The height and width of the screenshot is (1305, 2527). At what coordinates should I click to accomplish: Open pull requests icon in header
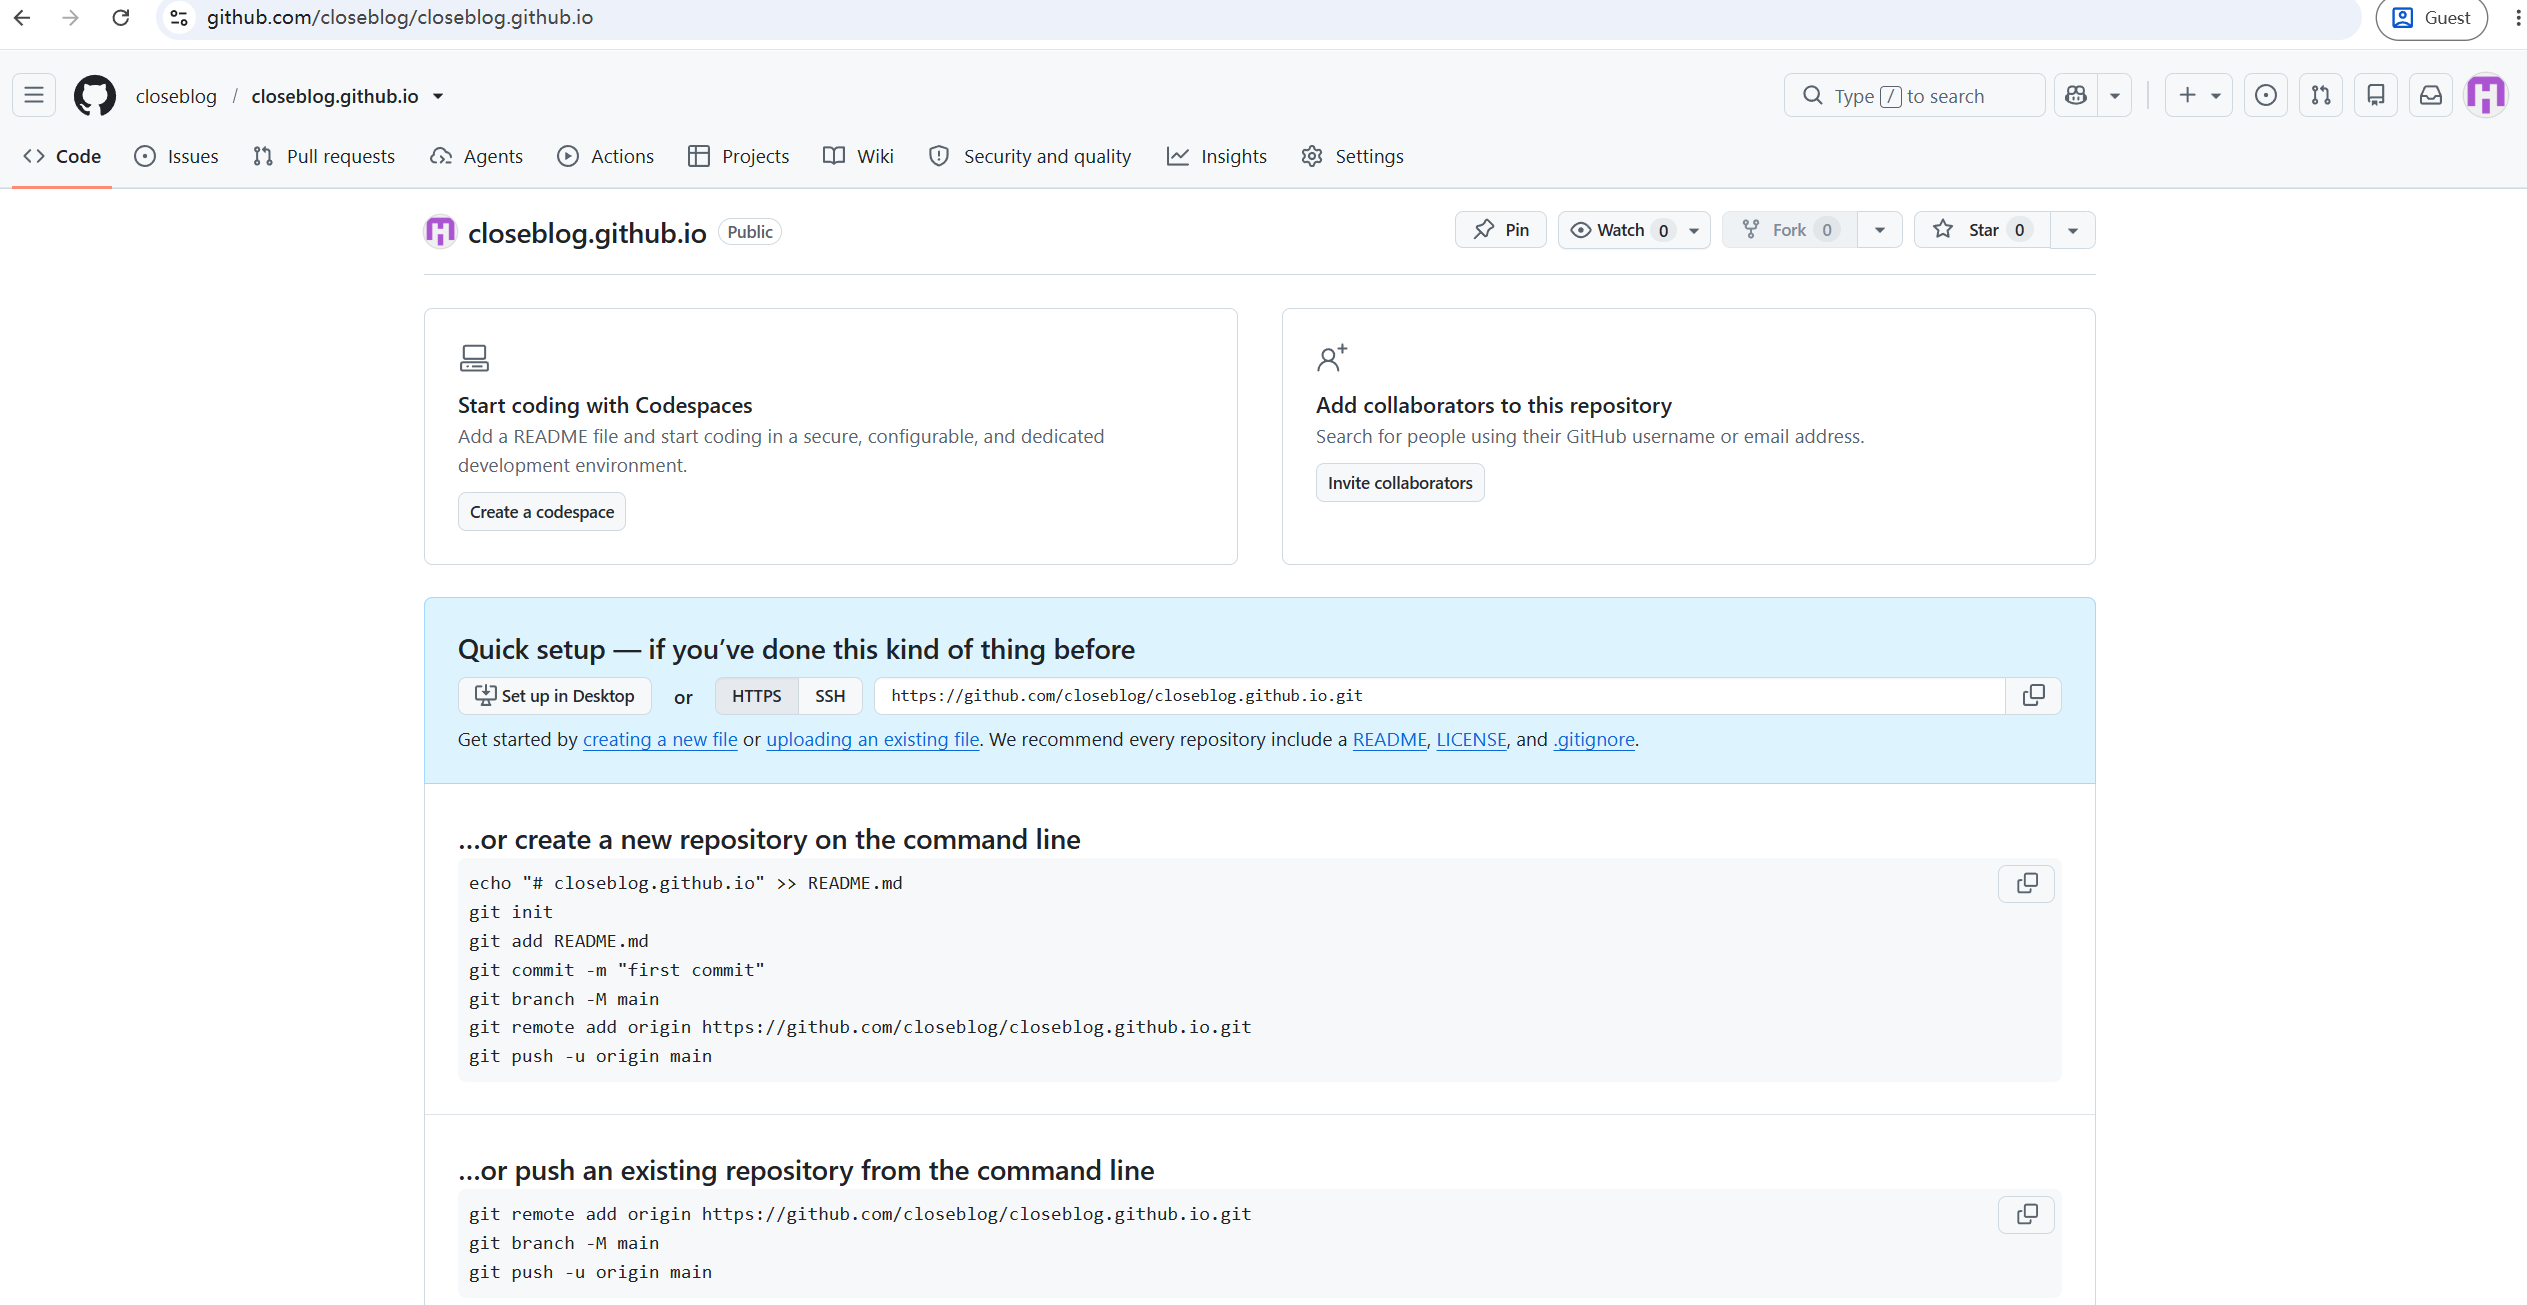(2321, 96)
